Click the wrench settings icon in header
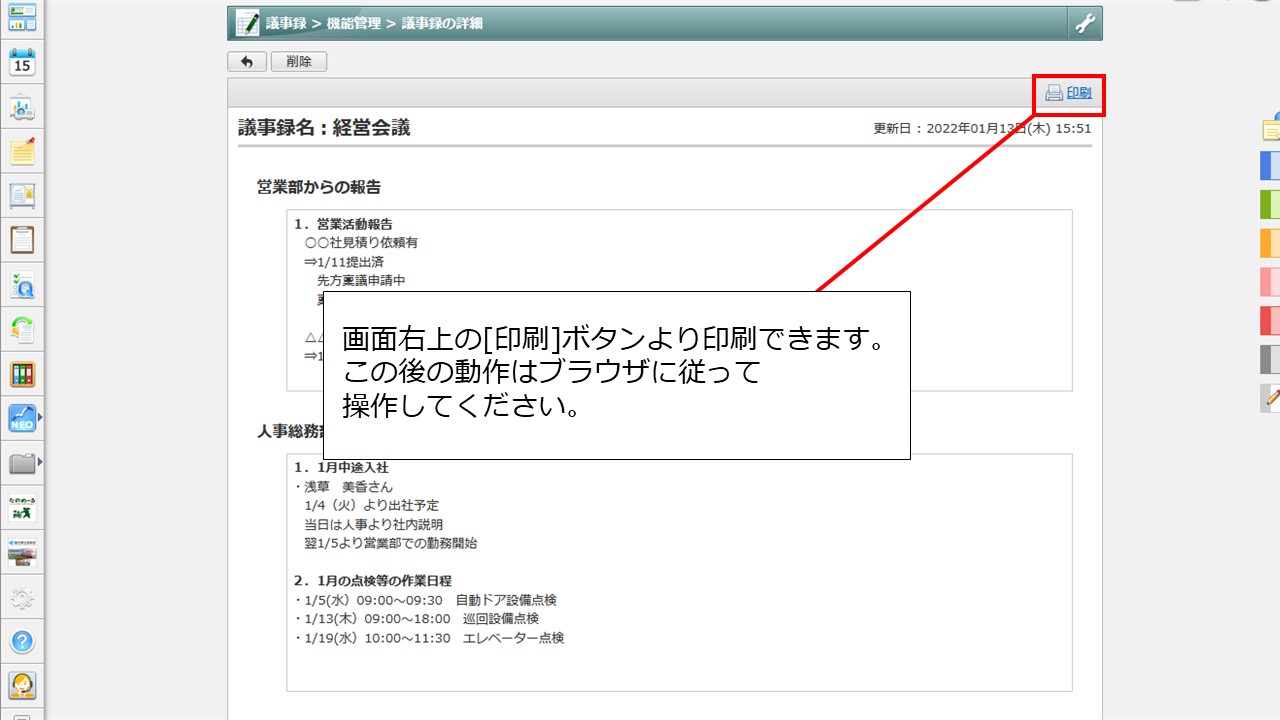Screen dimensions: 1280x720 [1085, 23]
